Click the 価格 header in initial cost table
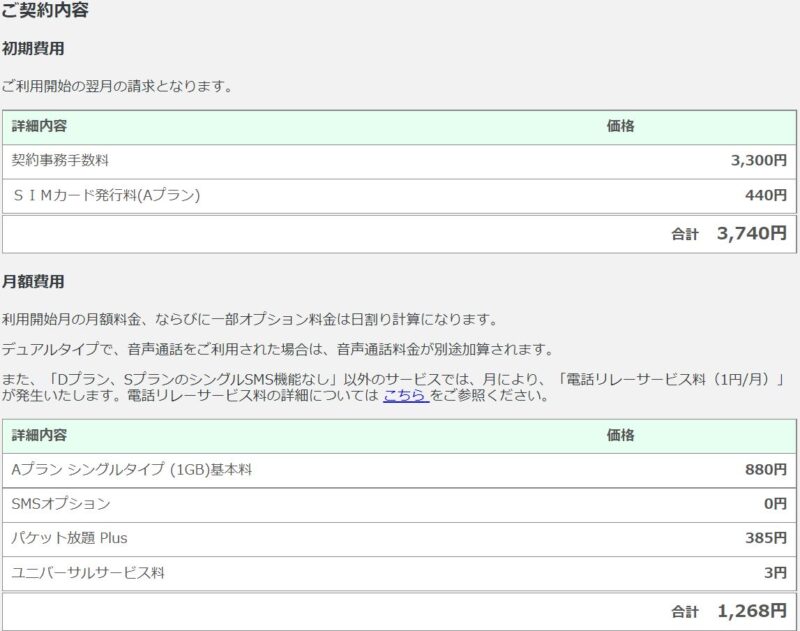 coord(620,126)
